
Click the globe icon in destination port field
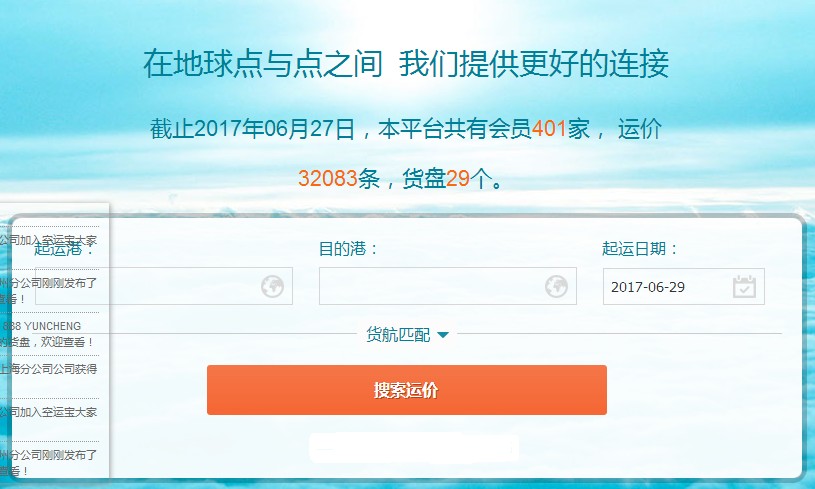[x=556, y=286]
